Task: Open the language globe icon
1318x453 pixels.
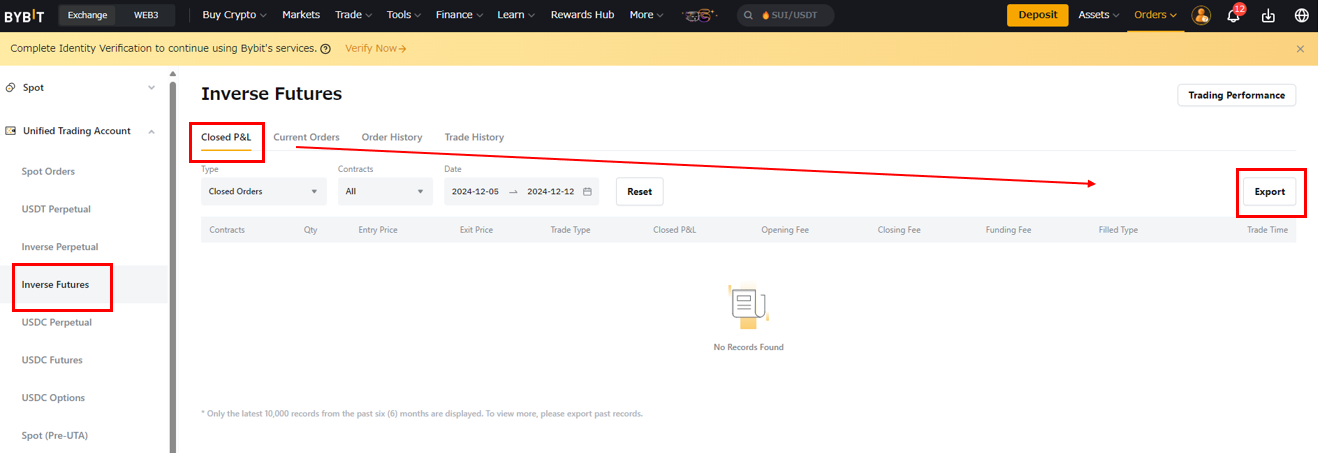Action: tap(1301, 15)
